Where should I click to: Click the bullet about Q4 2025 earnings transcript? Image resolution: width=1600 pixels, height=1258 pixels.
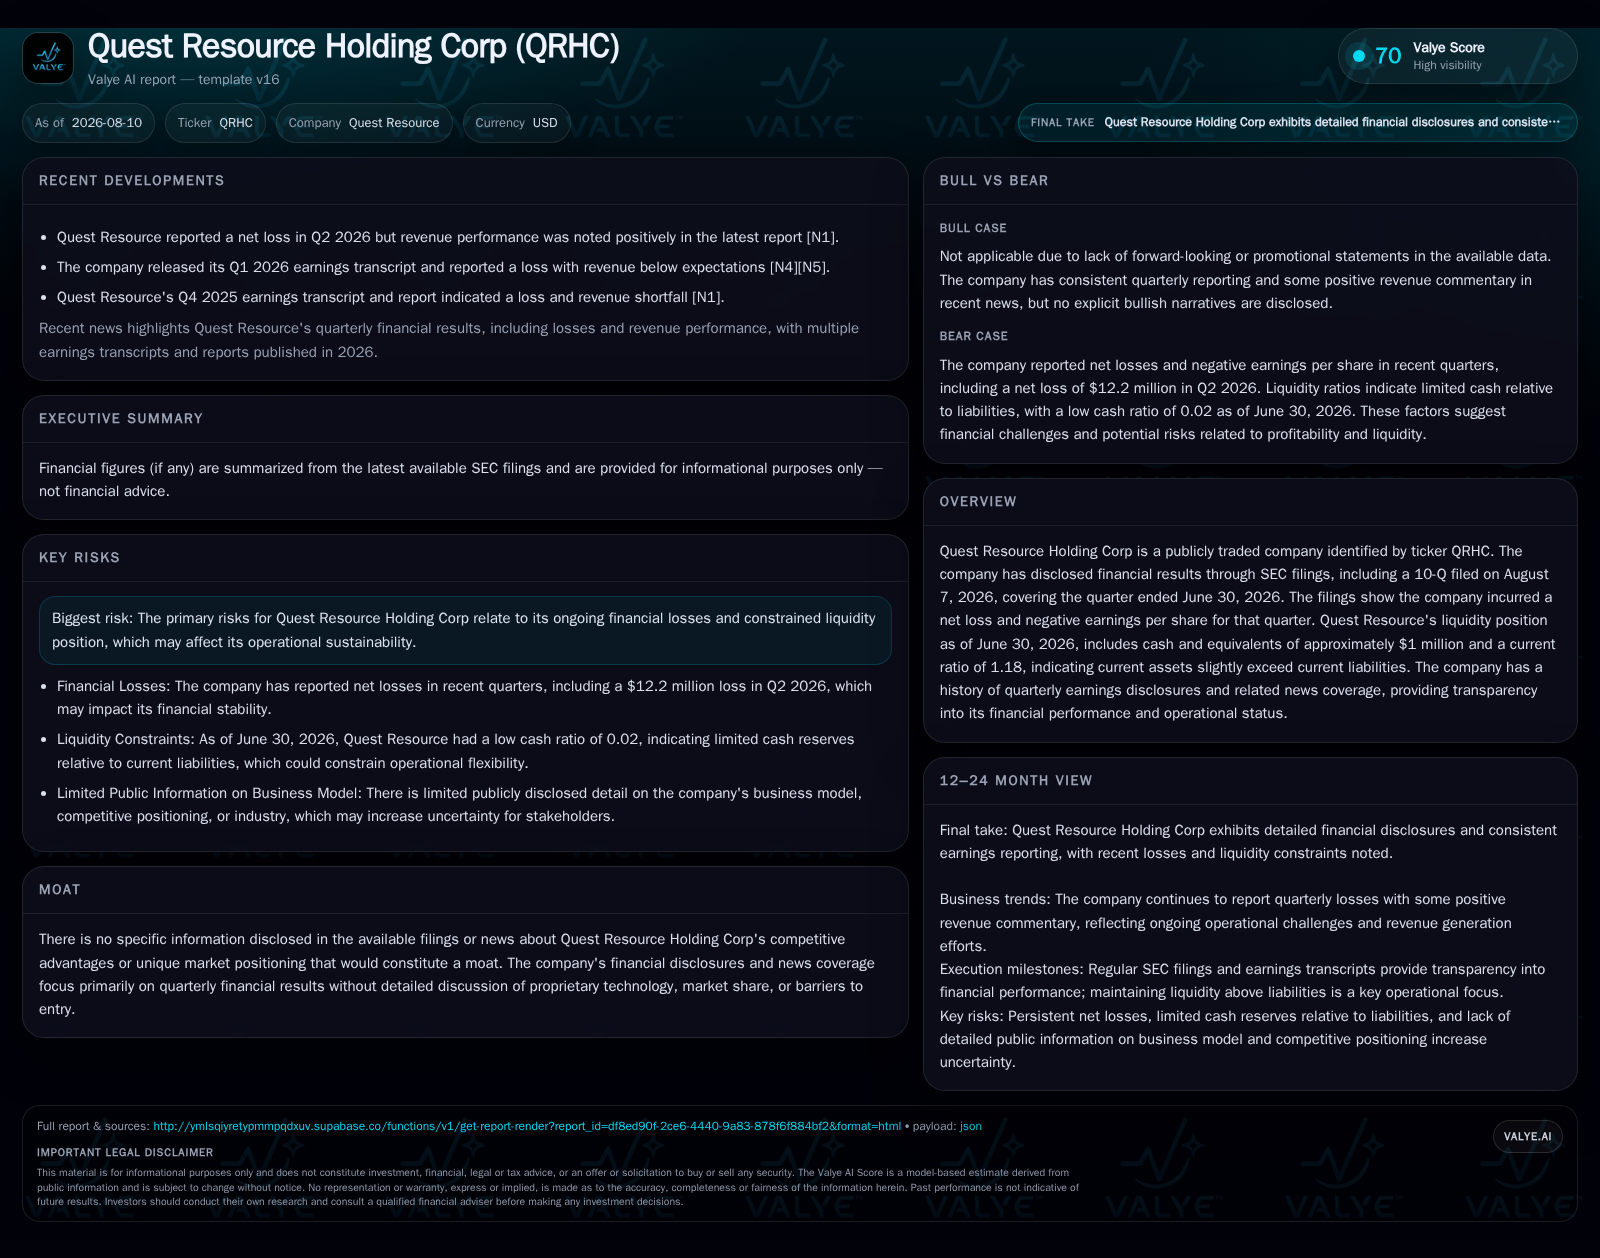point(390,297)
